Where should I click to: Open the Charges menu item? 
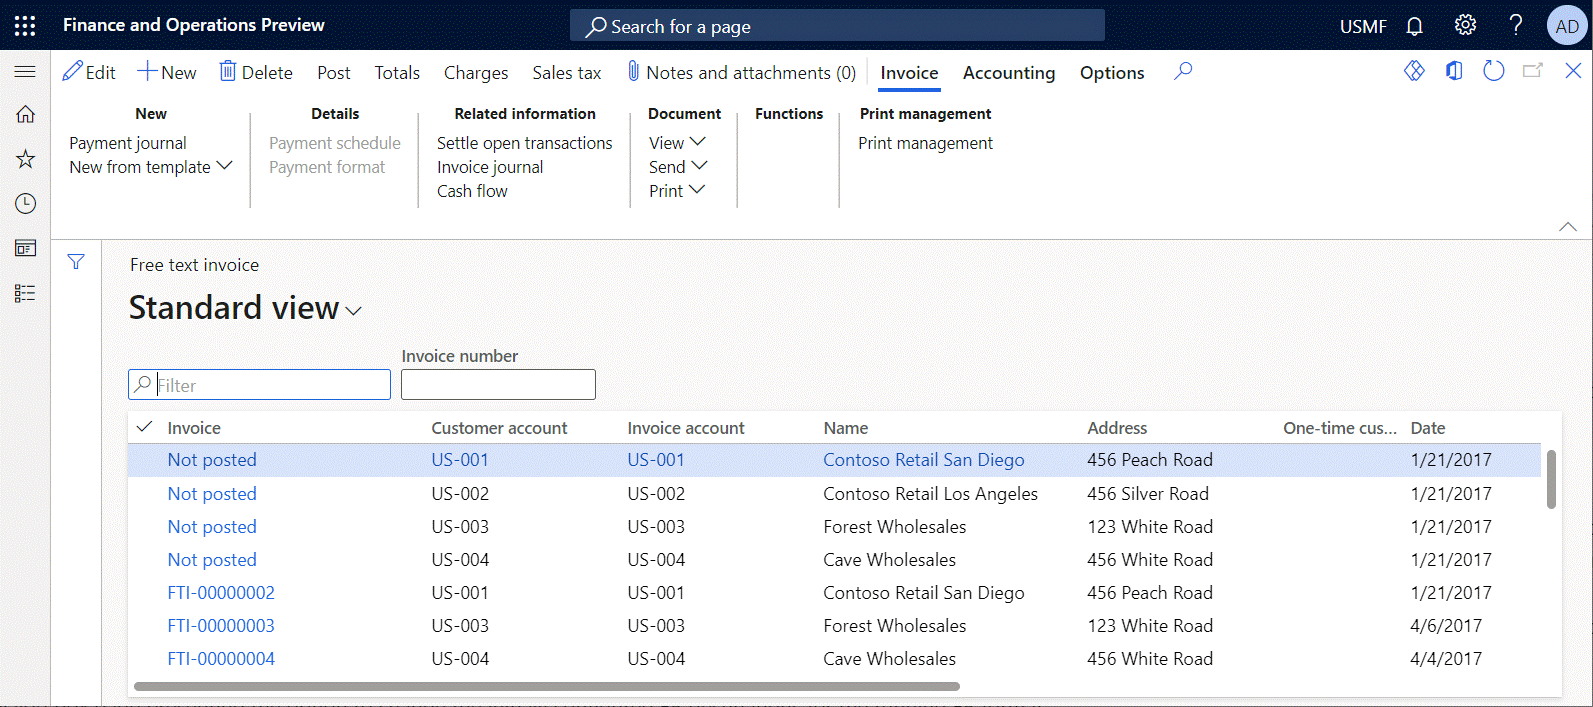pyautogui.click(x=476, y=73)
